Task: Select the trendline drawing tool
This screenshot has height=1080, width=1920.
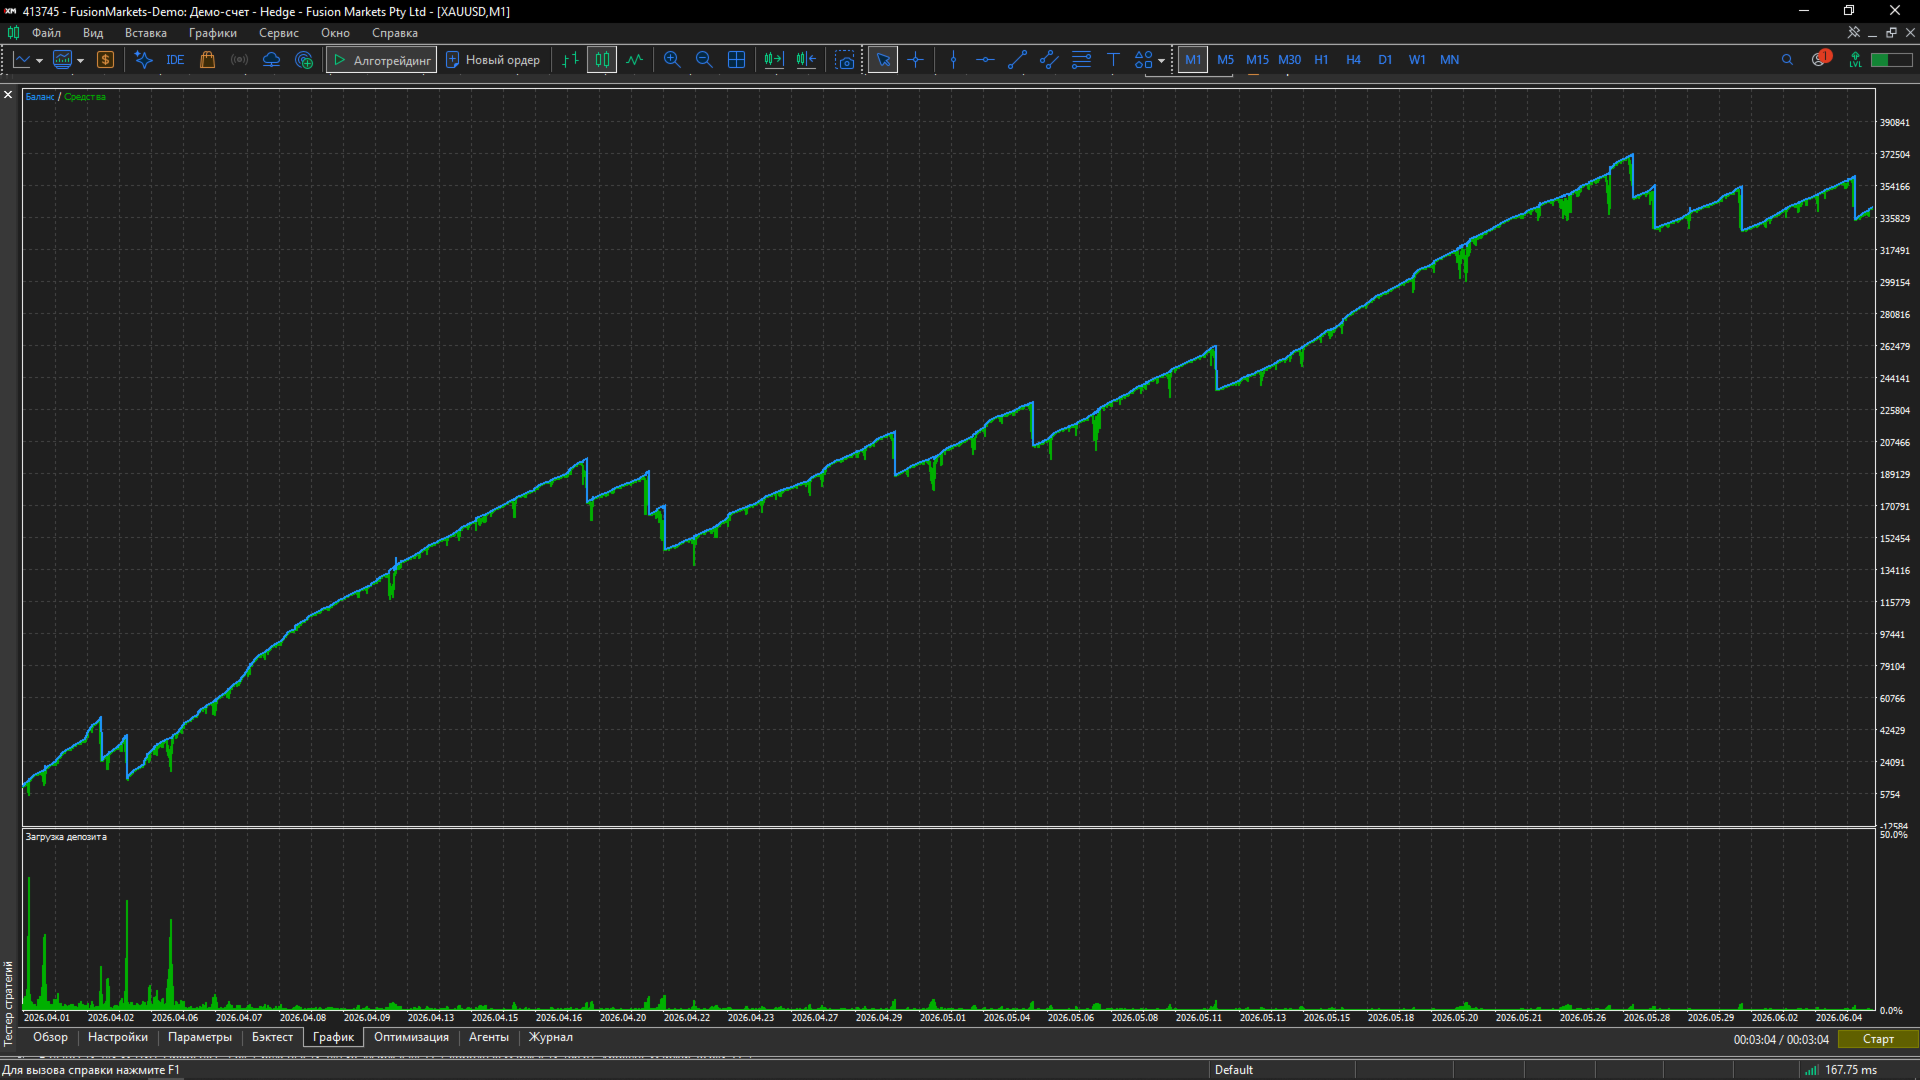Action: [1017, 60]
